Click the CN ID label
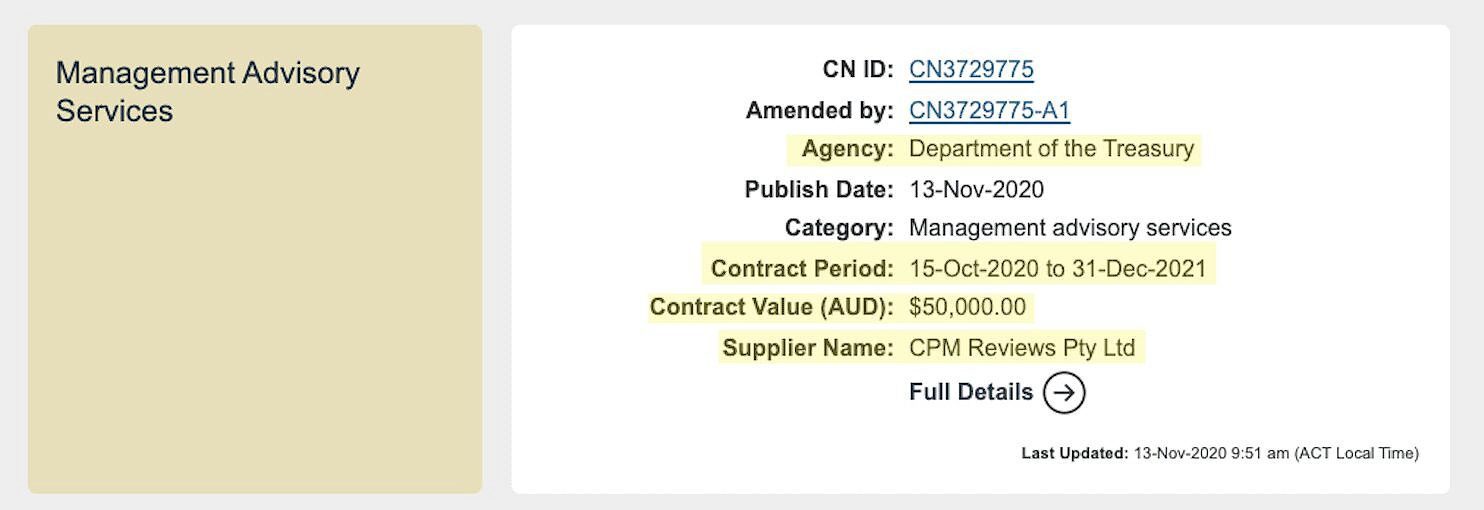1484x510 pixels. point(858,69)
